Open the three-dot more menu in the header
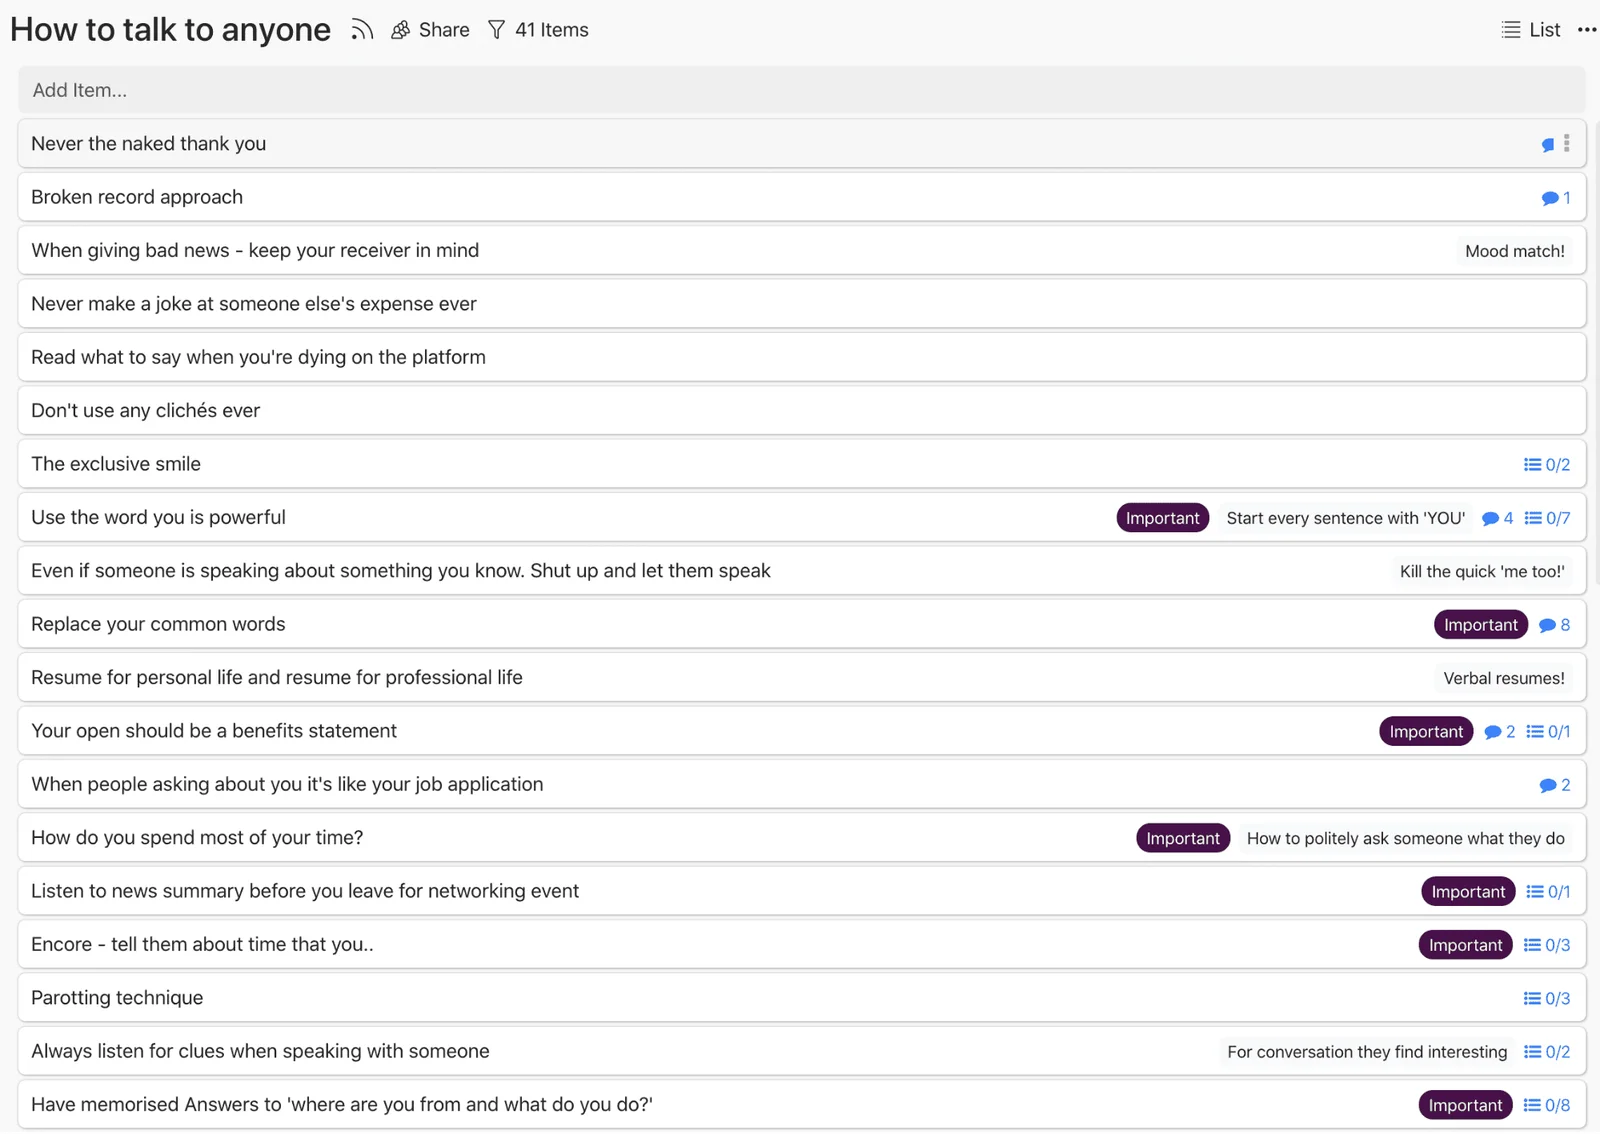Screen dimensions: 1600x1134 tap(1587, 30)
